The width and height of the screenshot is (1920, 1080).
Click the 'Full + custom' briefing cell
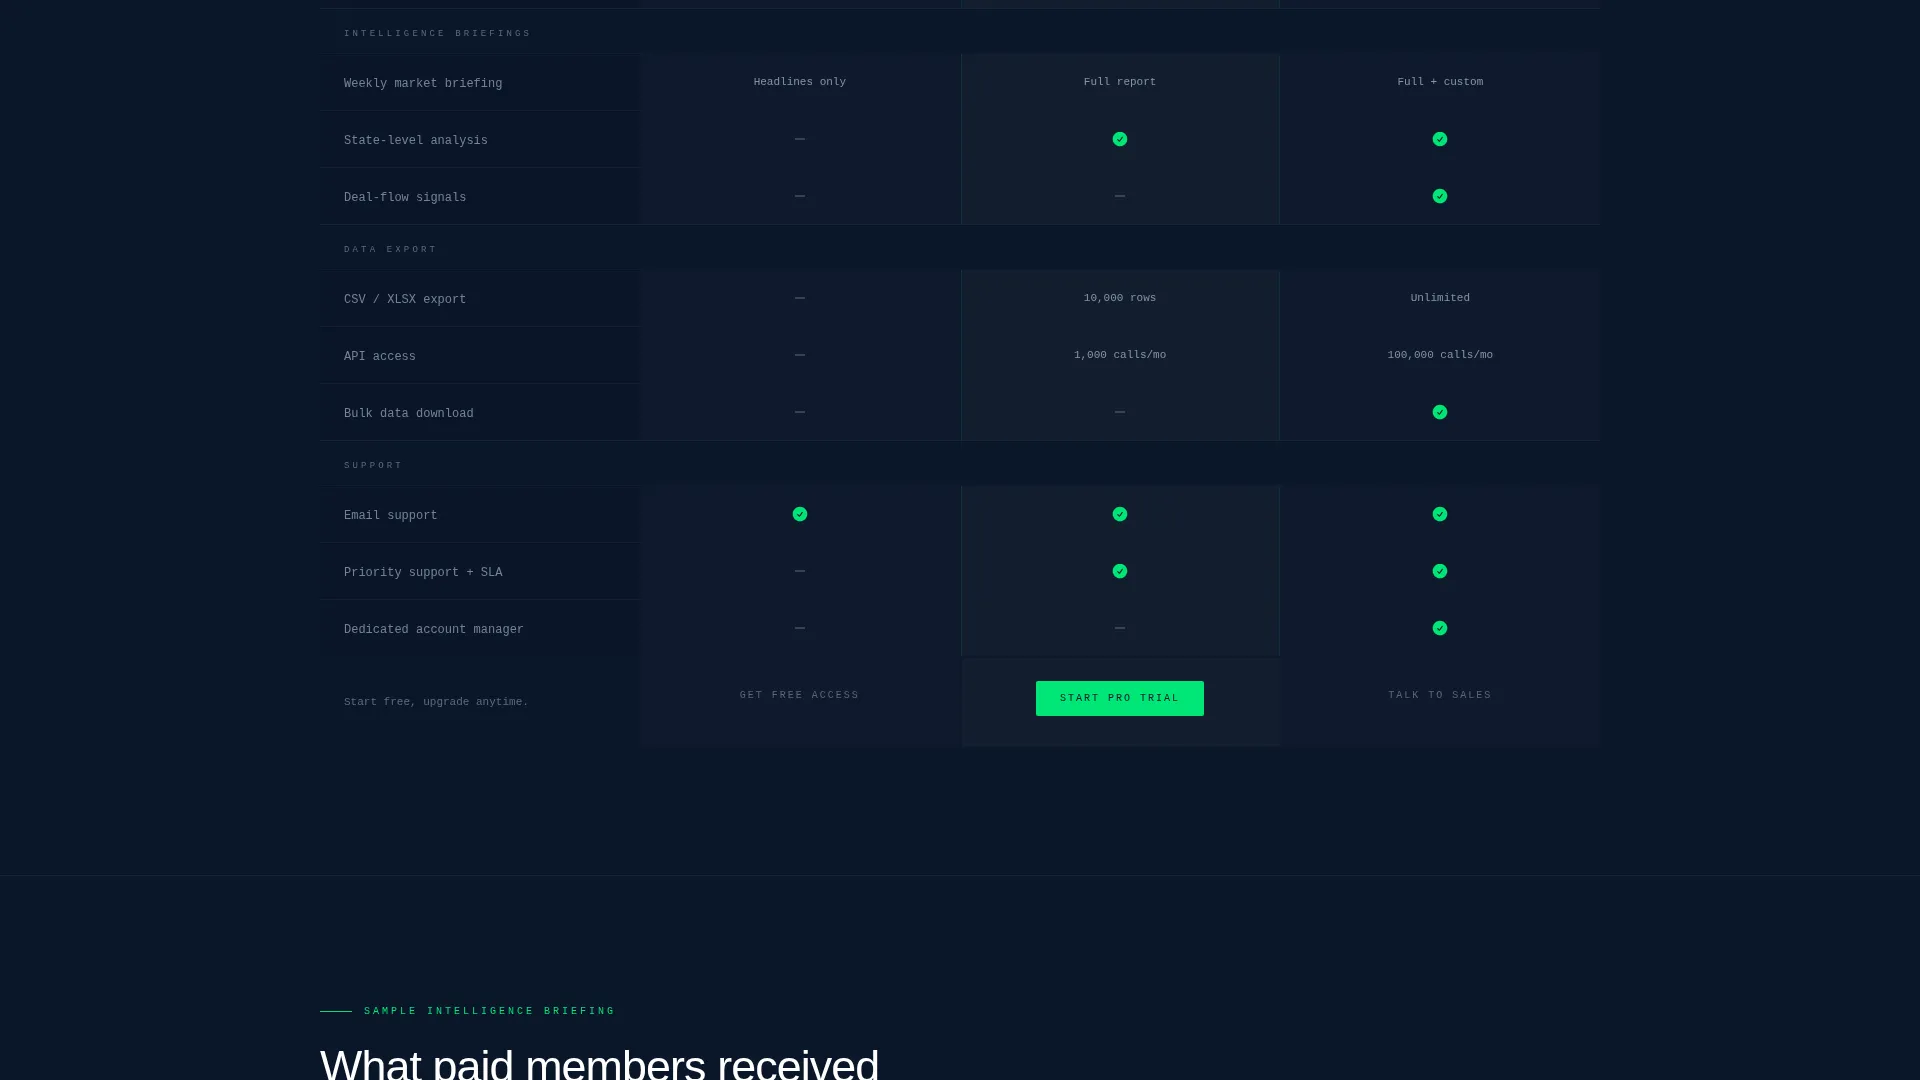1440,82
